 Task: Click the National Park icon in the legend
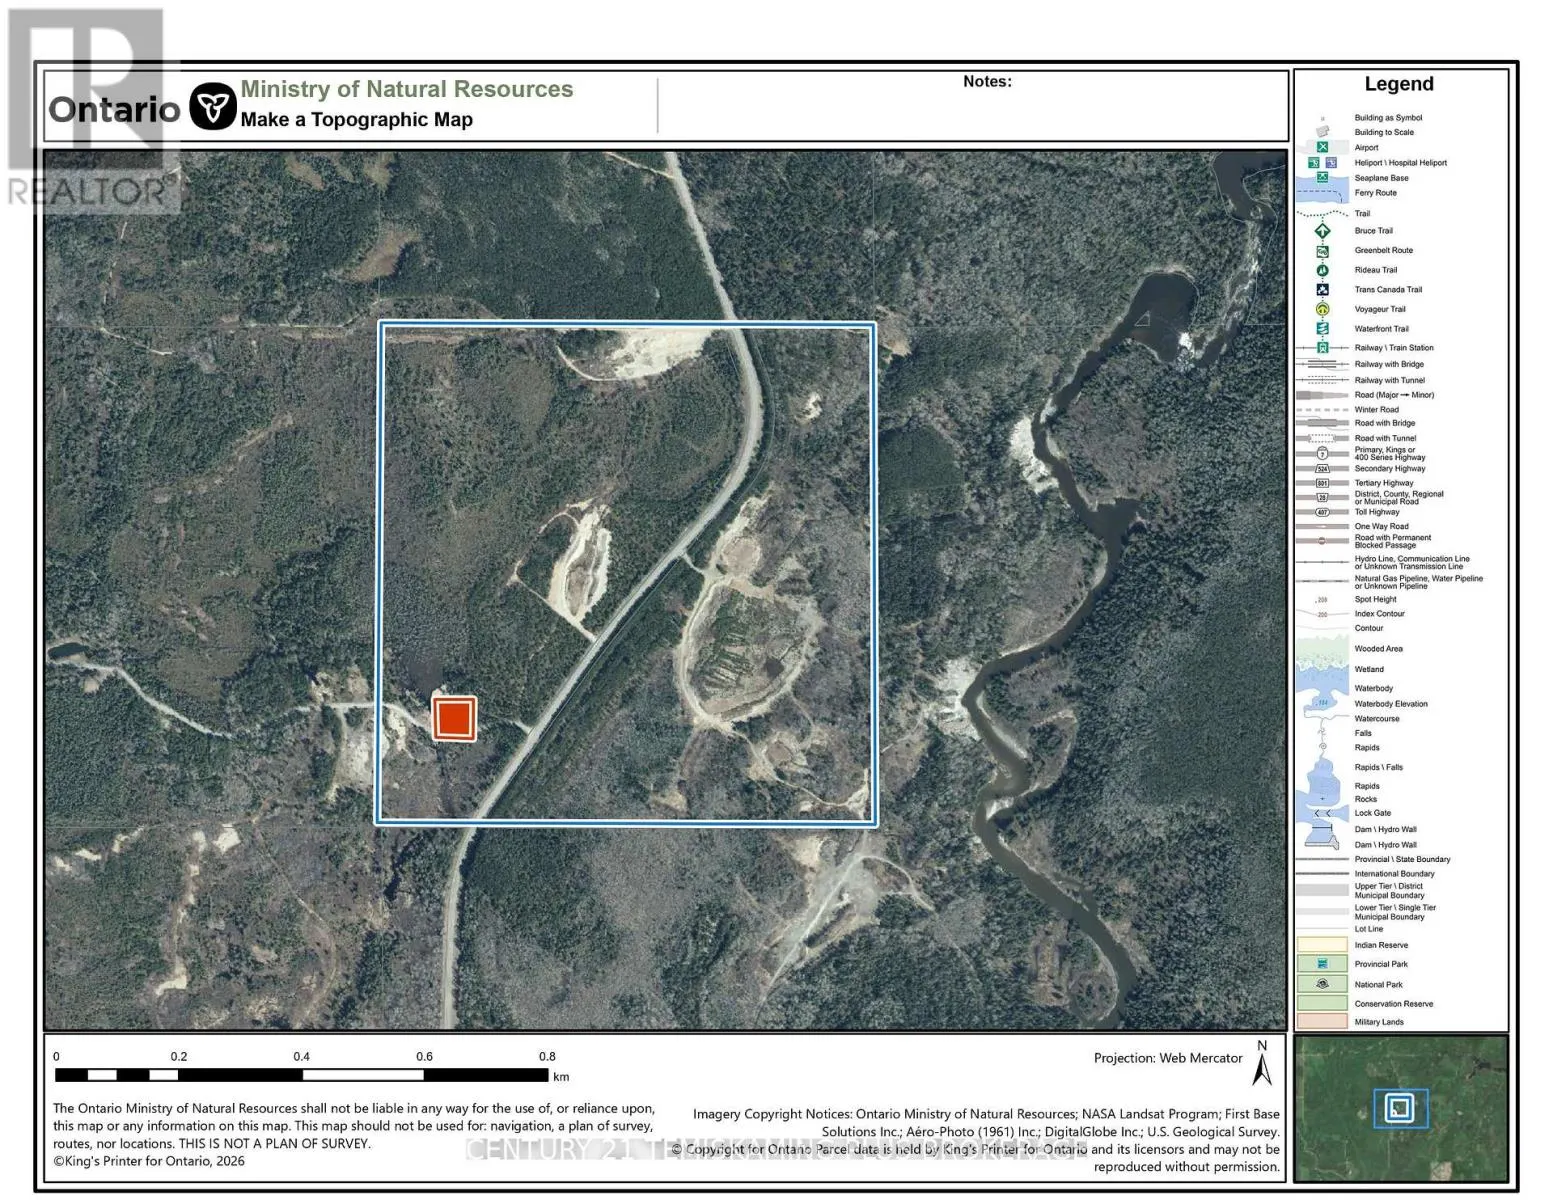click(1322, 984)
